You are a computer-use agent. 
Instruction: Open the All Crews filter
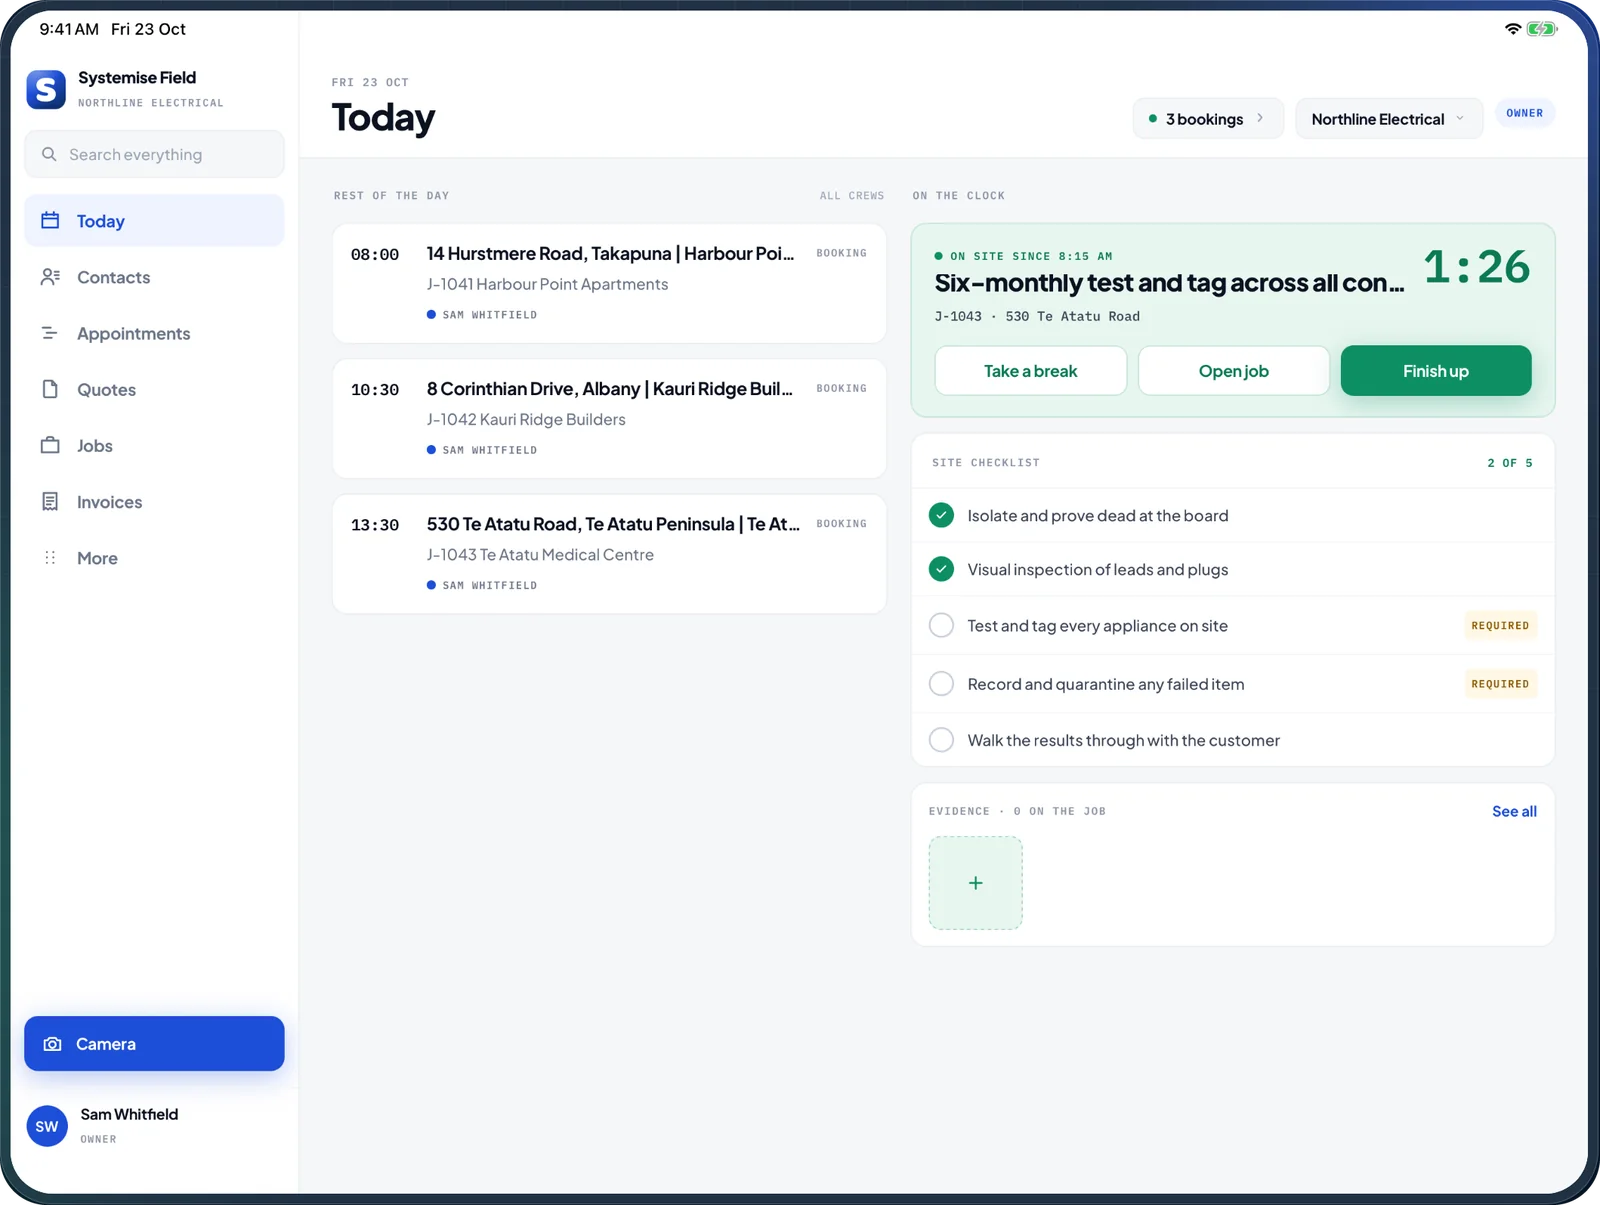coord(852,196)
